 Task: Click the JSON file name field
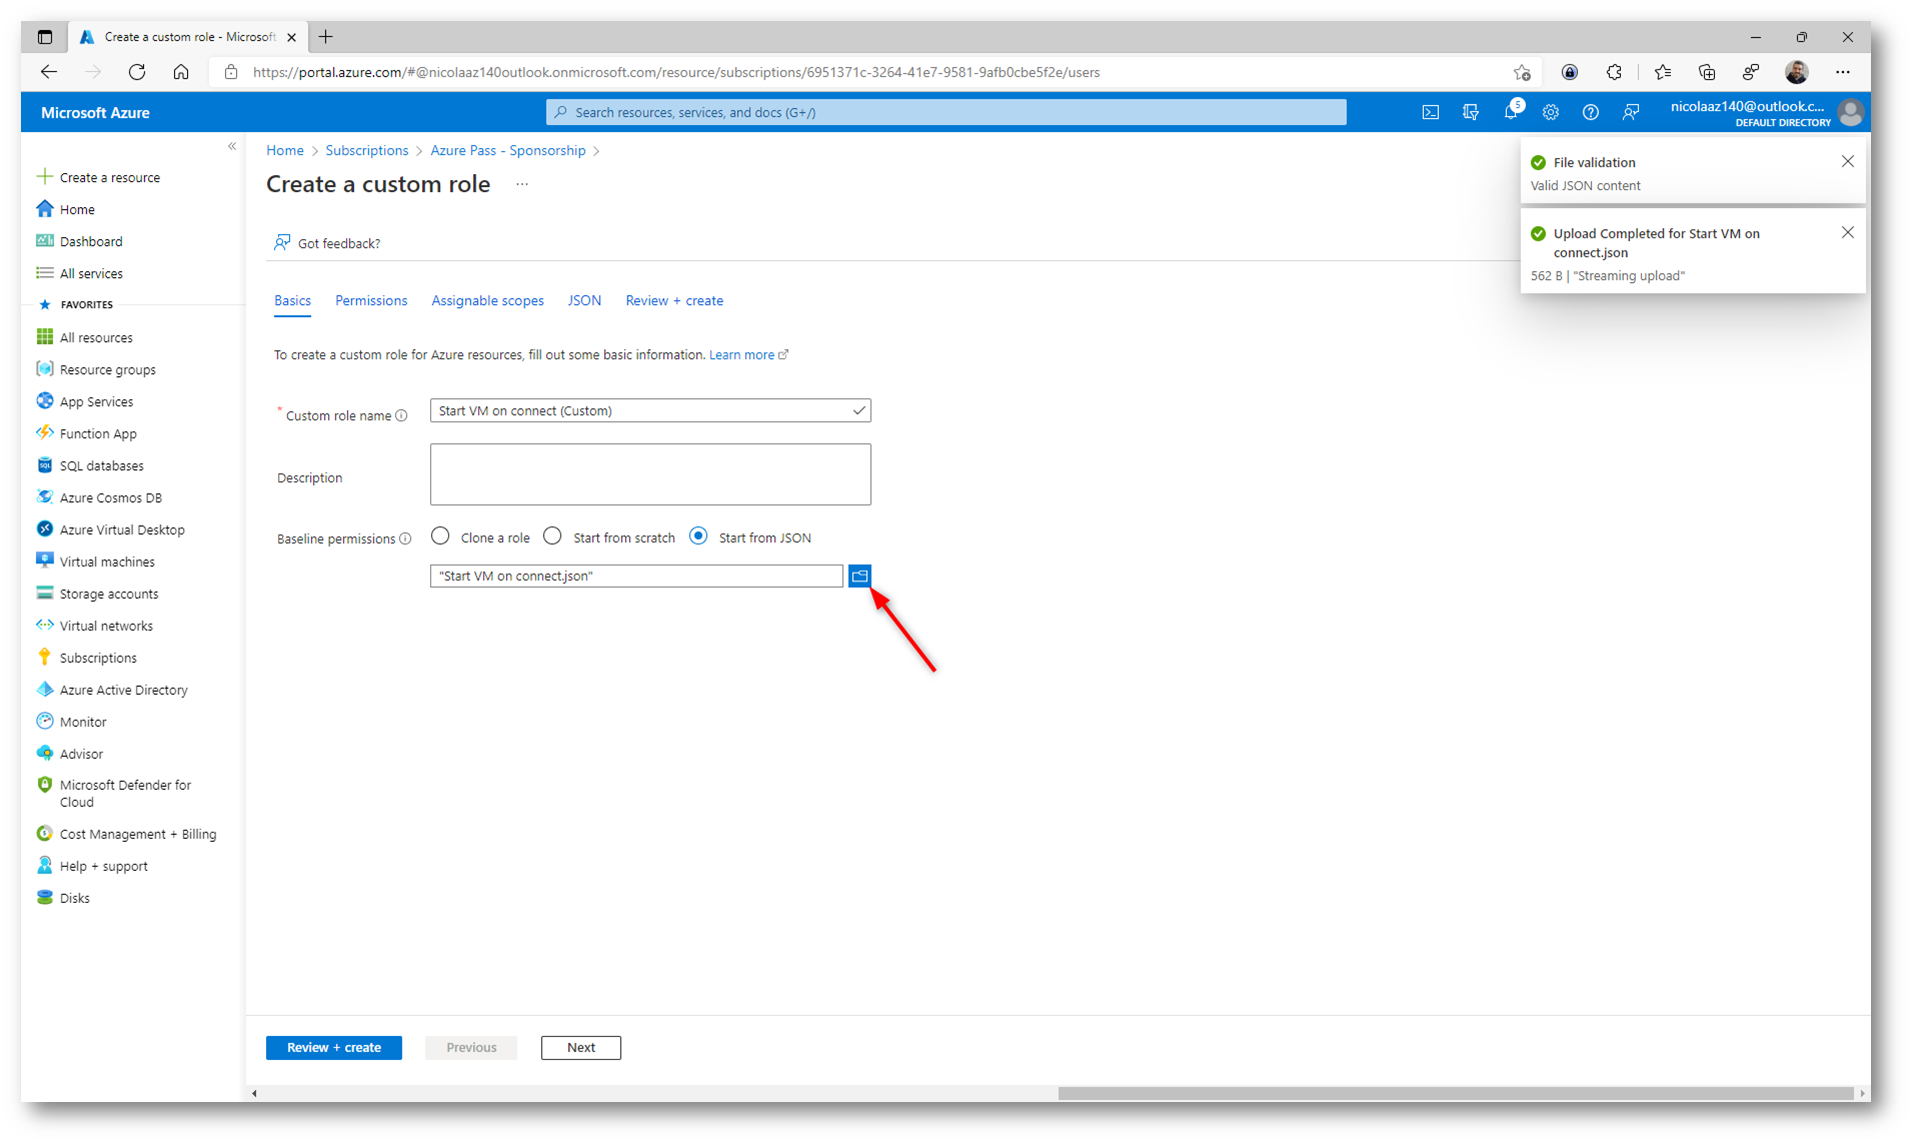coord(636,576)
